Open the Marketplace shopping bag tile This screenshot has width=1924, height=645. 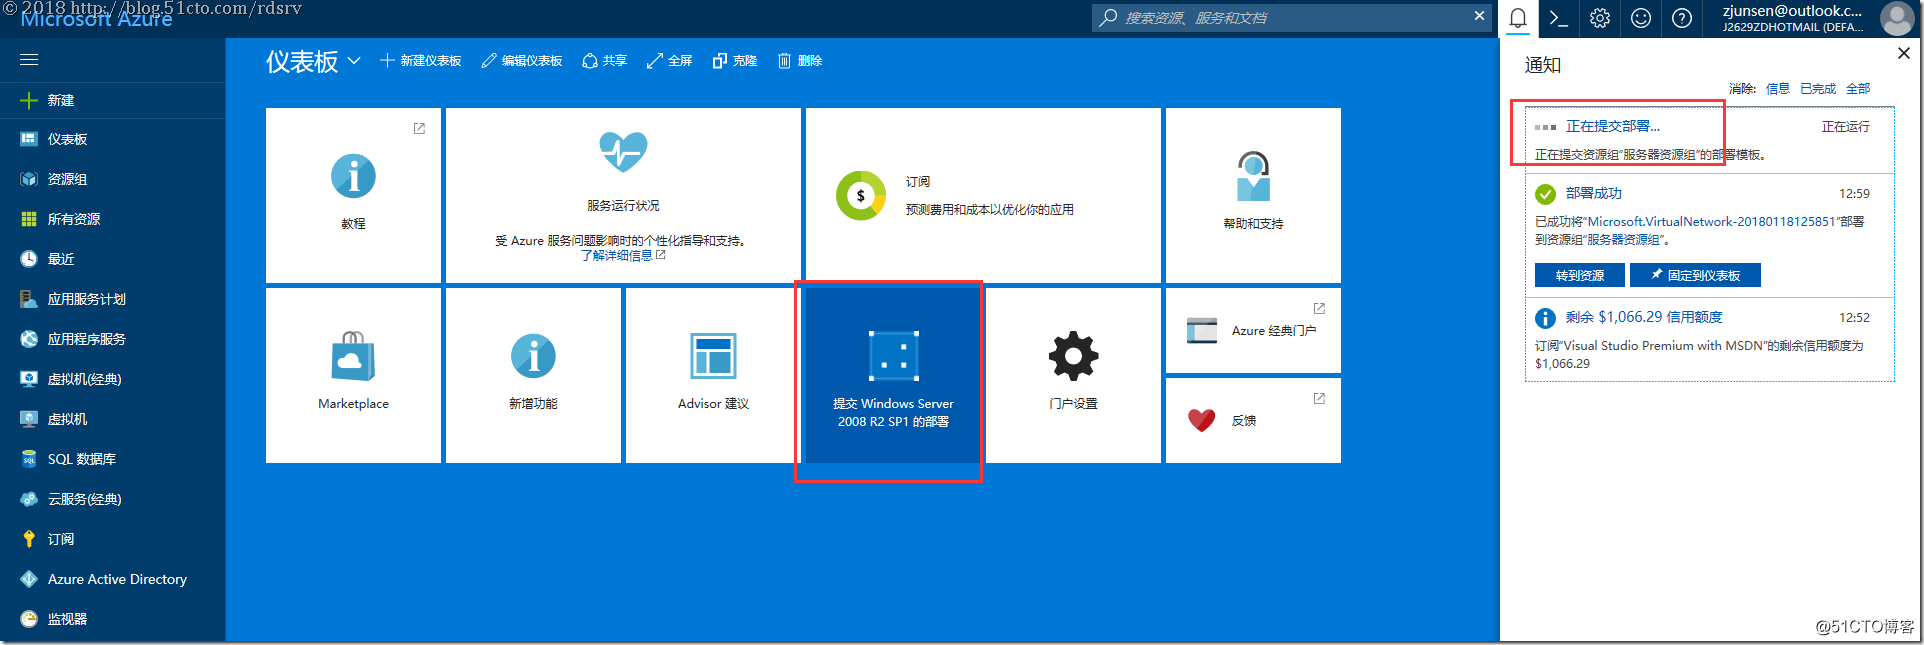pos(353,375)
